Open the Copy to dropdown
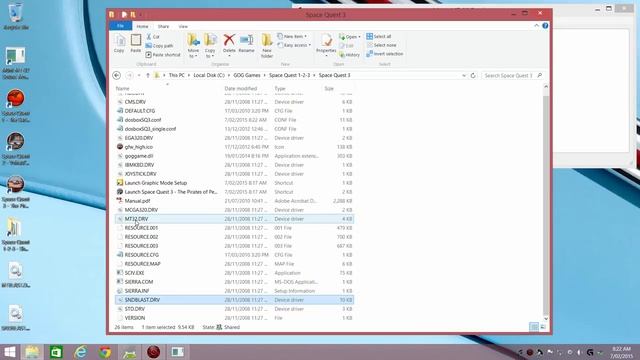640x360 pixels. [x=210, y=46]
